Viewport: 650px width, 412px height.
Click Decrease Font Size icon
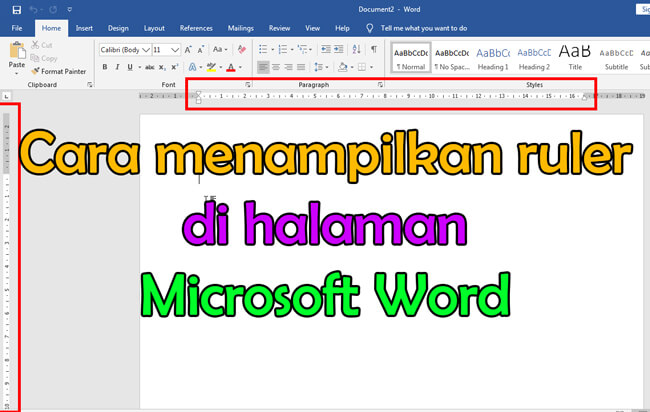201,50
